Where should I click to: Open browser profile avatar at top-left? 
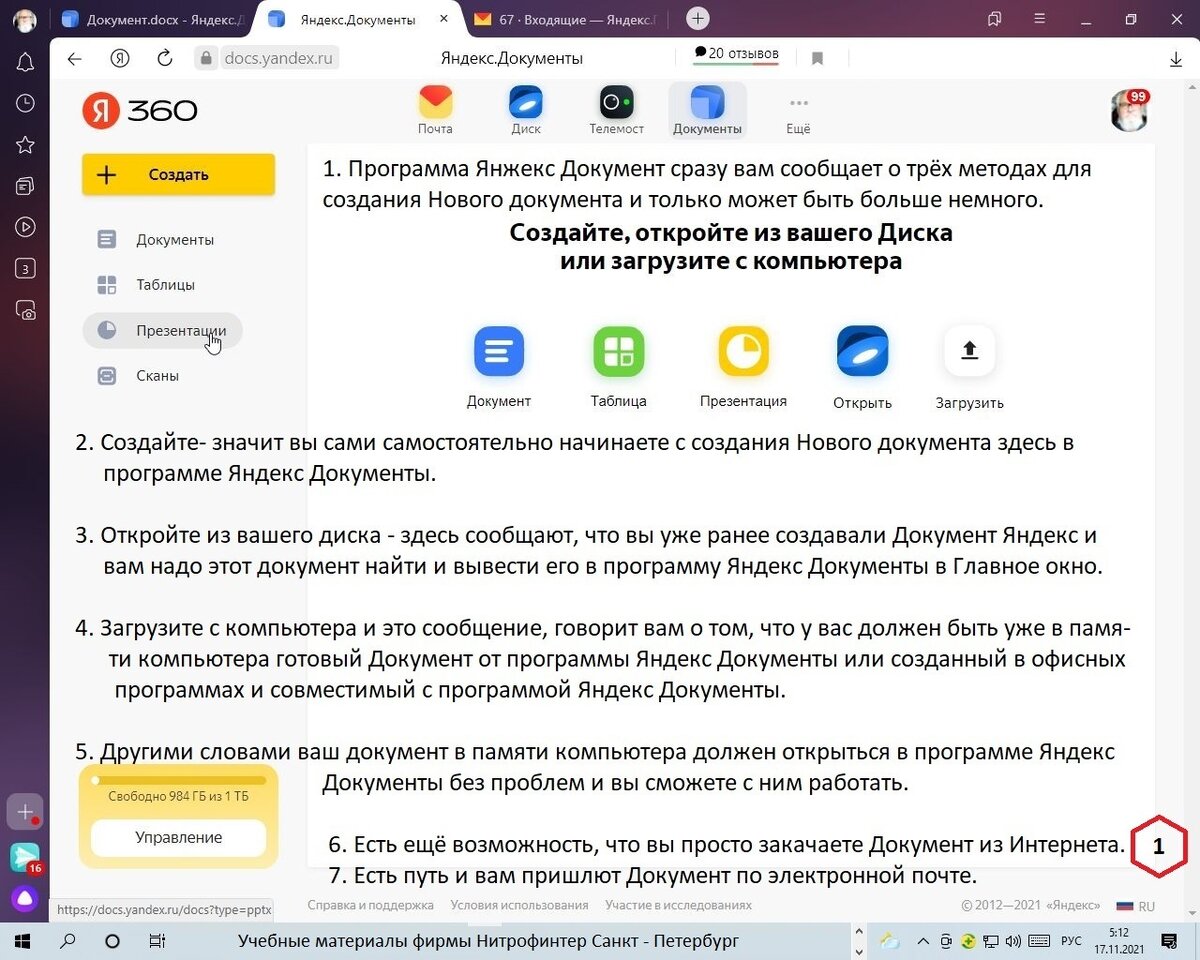(25, 19)
